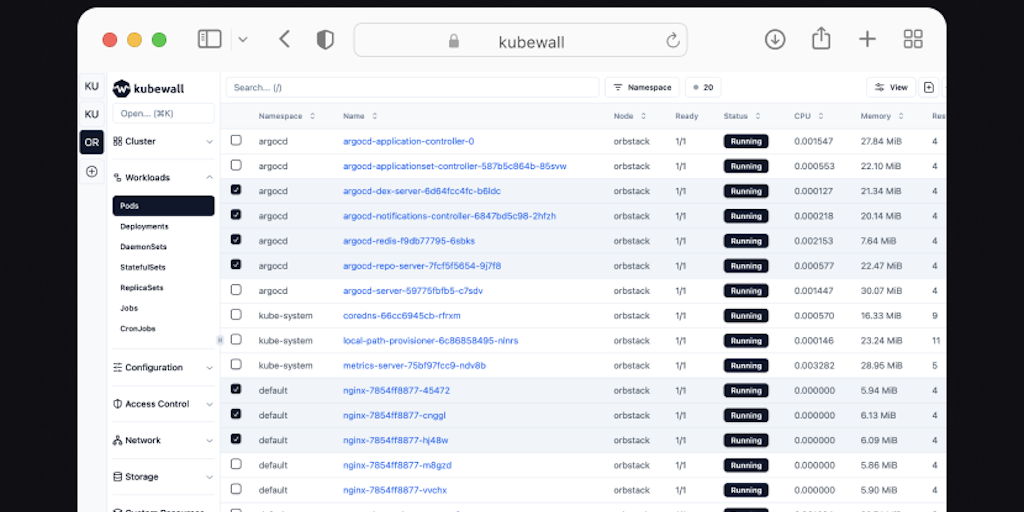Open the Safari downloads icon
The width and height of the screenshot is (1024, 512).
[775, 39]
